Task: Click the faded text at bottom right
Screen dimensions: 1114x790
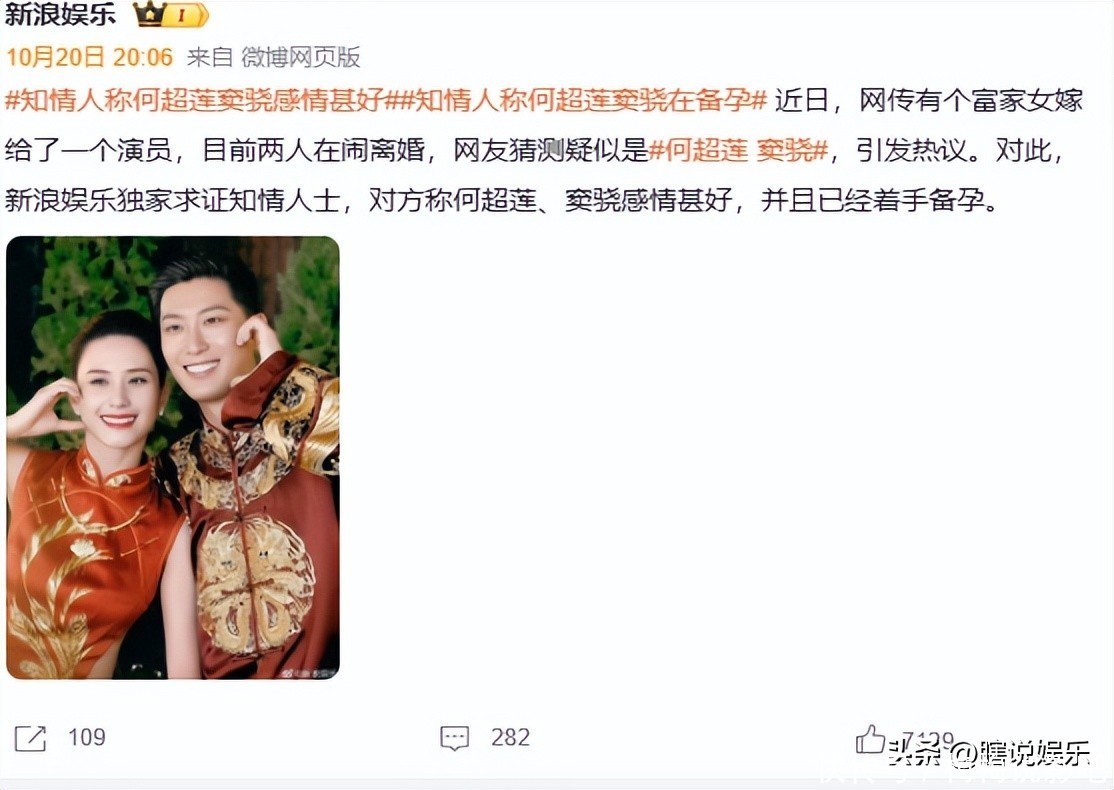Action: pyautogui.click(x=963, y=779)
